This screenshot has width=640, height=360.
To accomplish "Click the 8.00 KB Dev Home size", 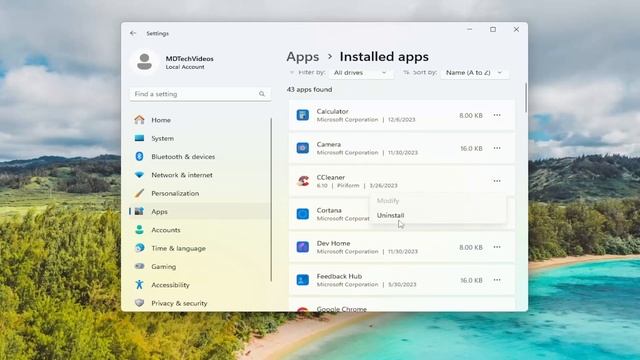I will coord(471,247).
